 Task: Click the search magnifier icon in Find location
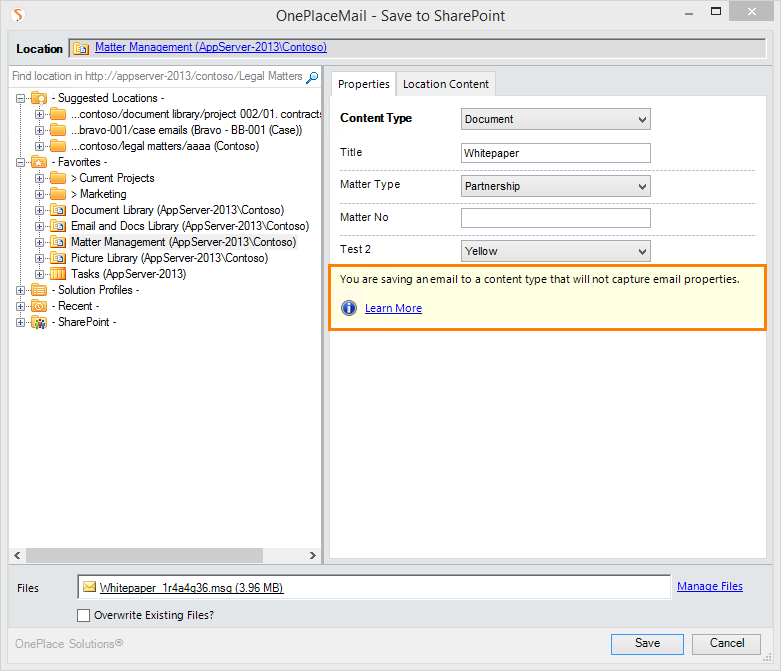point(312,77)
